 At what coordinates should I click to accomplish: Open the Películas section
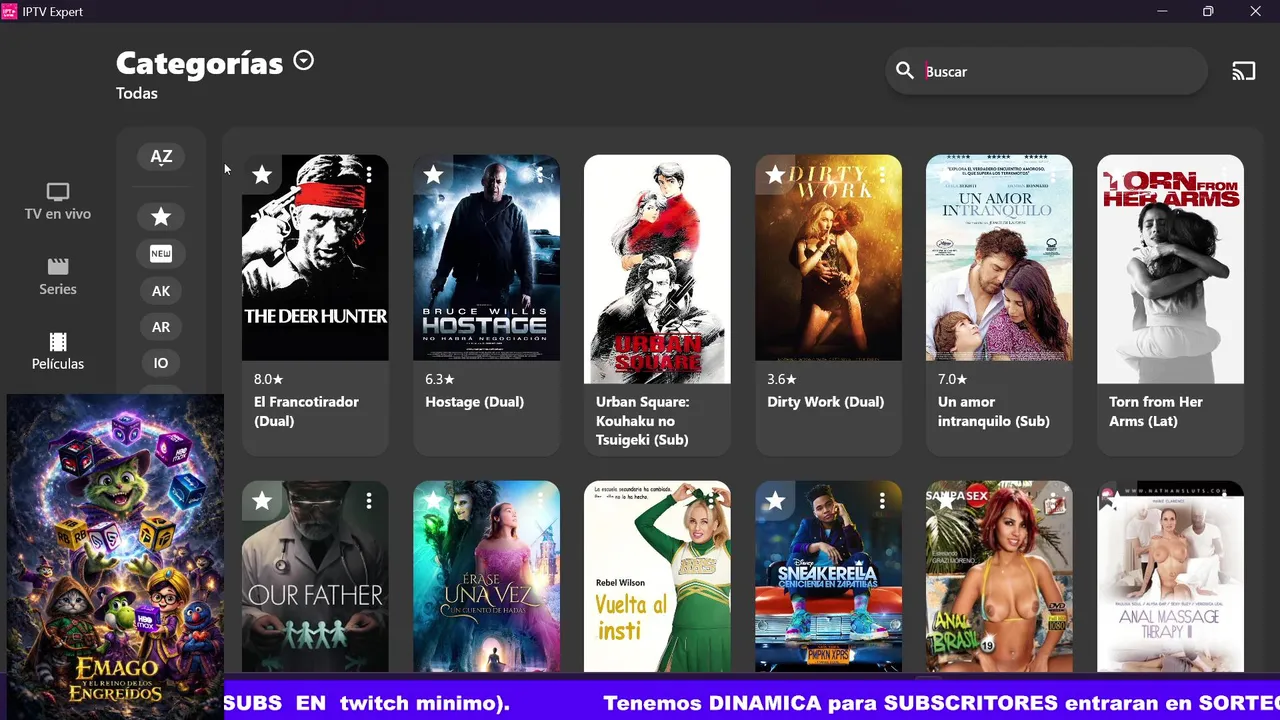[x=58, y=351]
